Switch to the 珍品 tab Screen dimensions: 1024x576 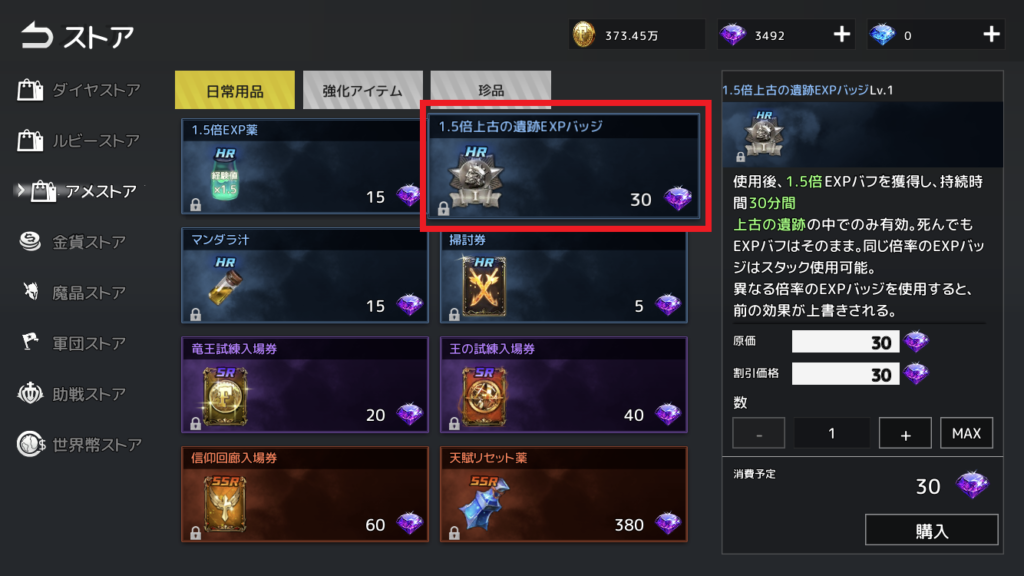click(x=490, y=89)
